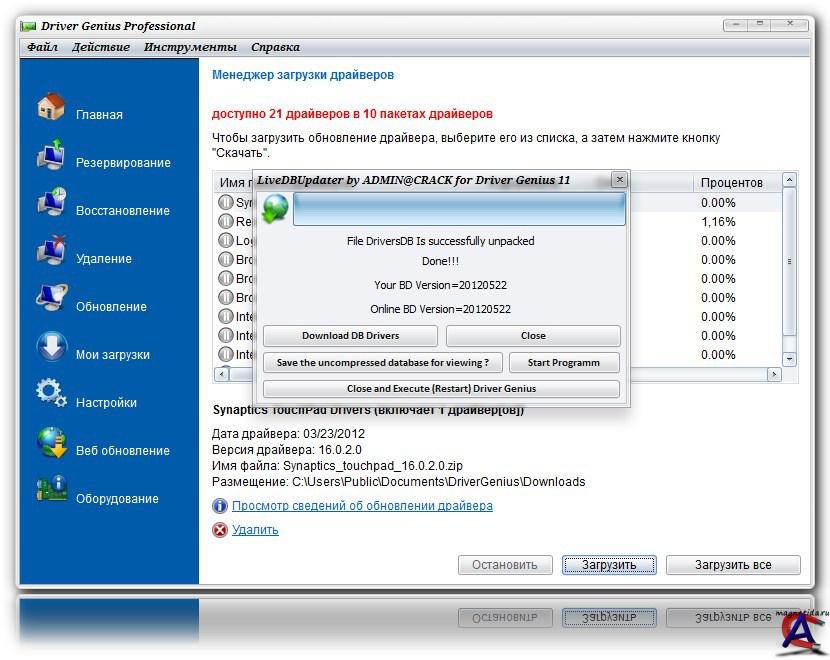The width and height of the screenshot is (830, 660).
Task: Click the driver list scroll down arrow
Action: [x=789, y=358]
